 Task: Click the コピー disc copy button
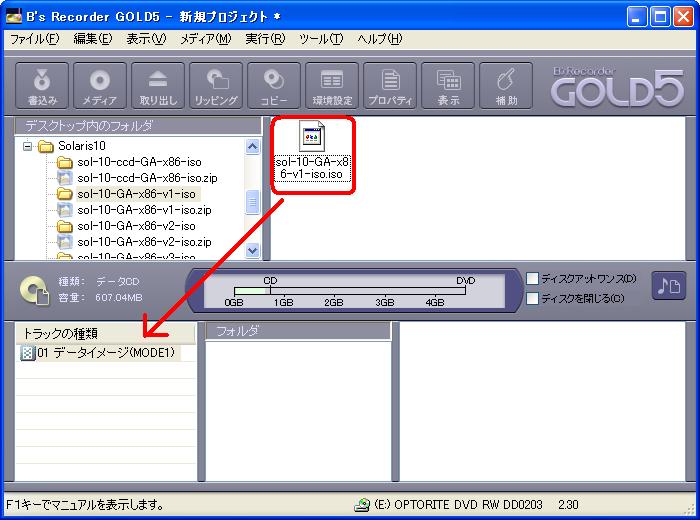274,85
